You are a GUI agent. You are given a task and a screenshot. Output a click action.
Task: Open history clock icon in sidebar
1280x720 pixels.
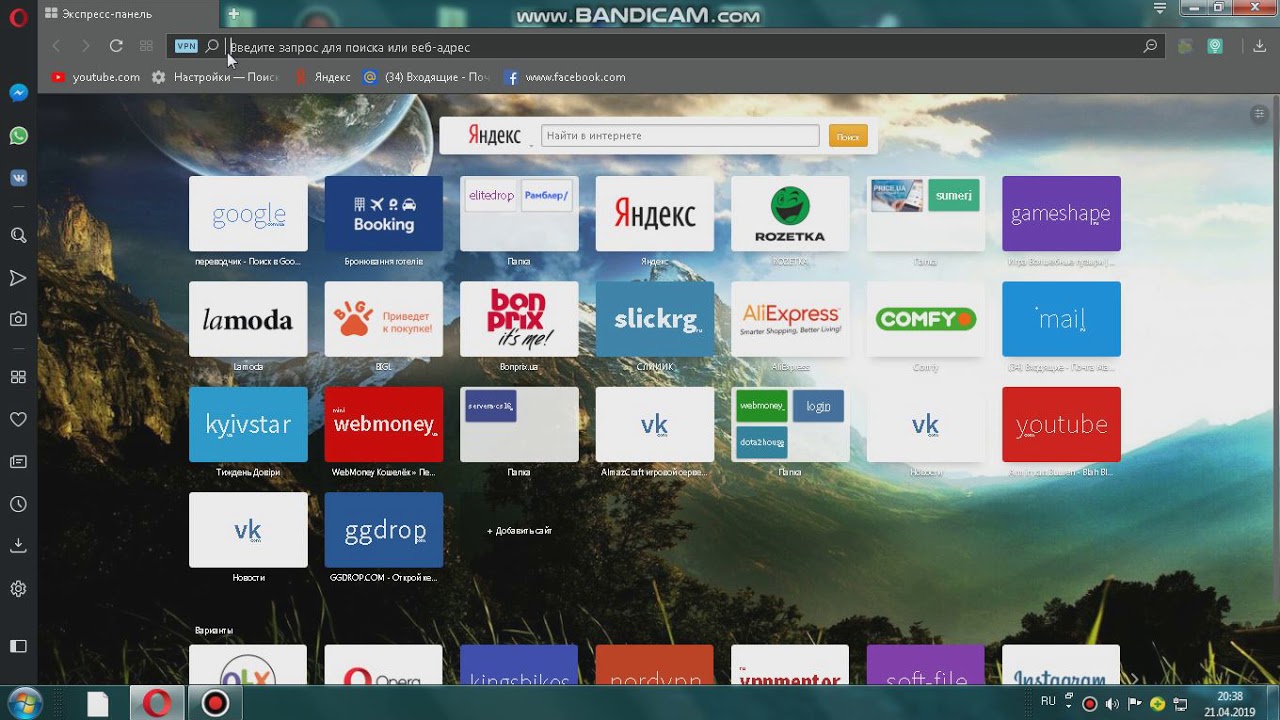(18, 504)
